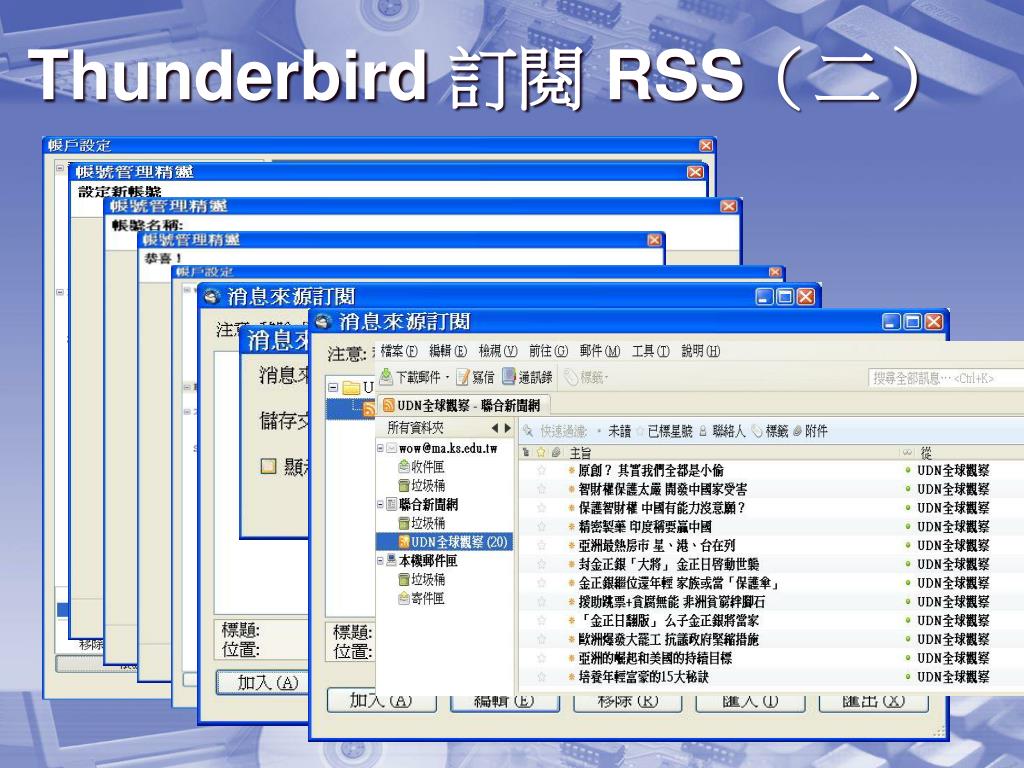
Task: Collapse the U folder in 消息來源訂閱 tree
Action: tap(333, 387)
